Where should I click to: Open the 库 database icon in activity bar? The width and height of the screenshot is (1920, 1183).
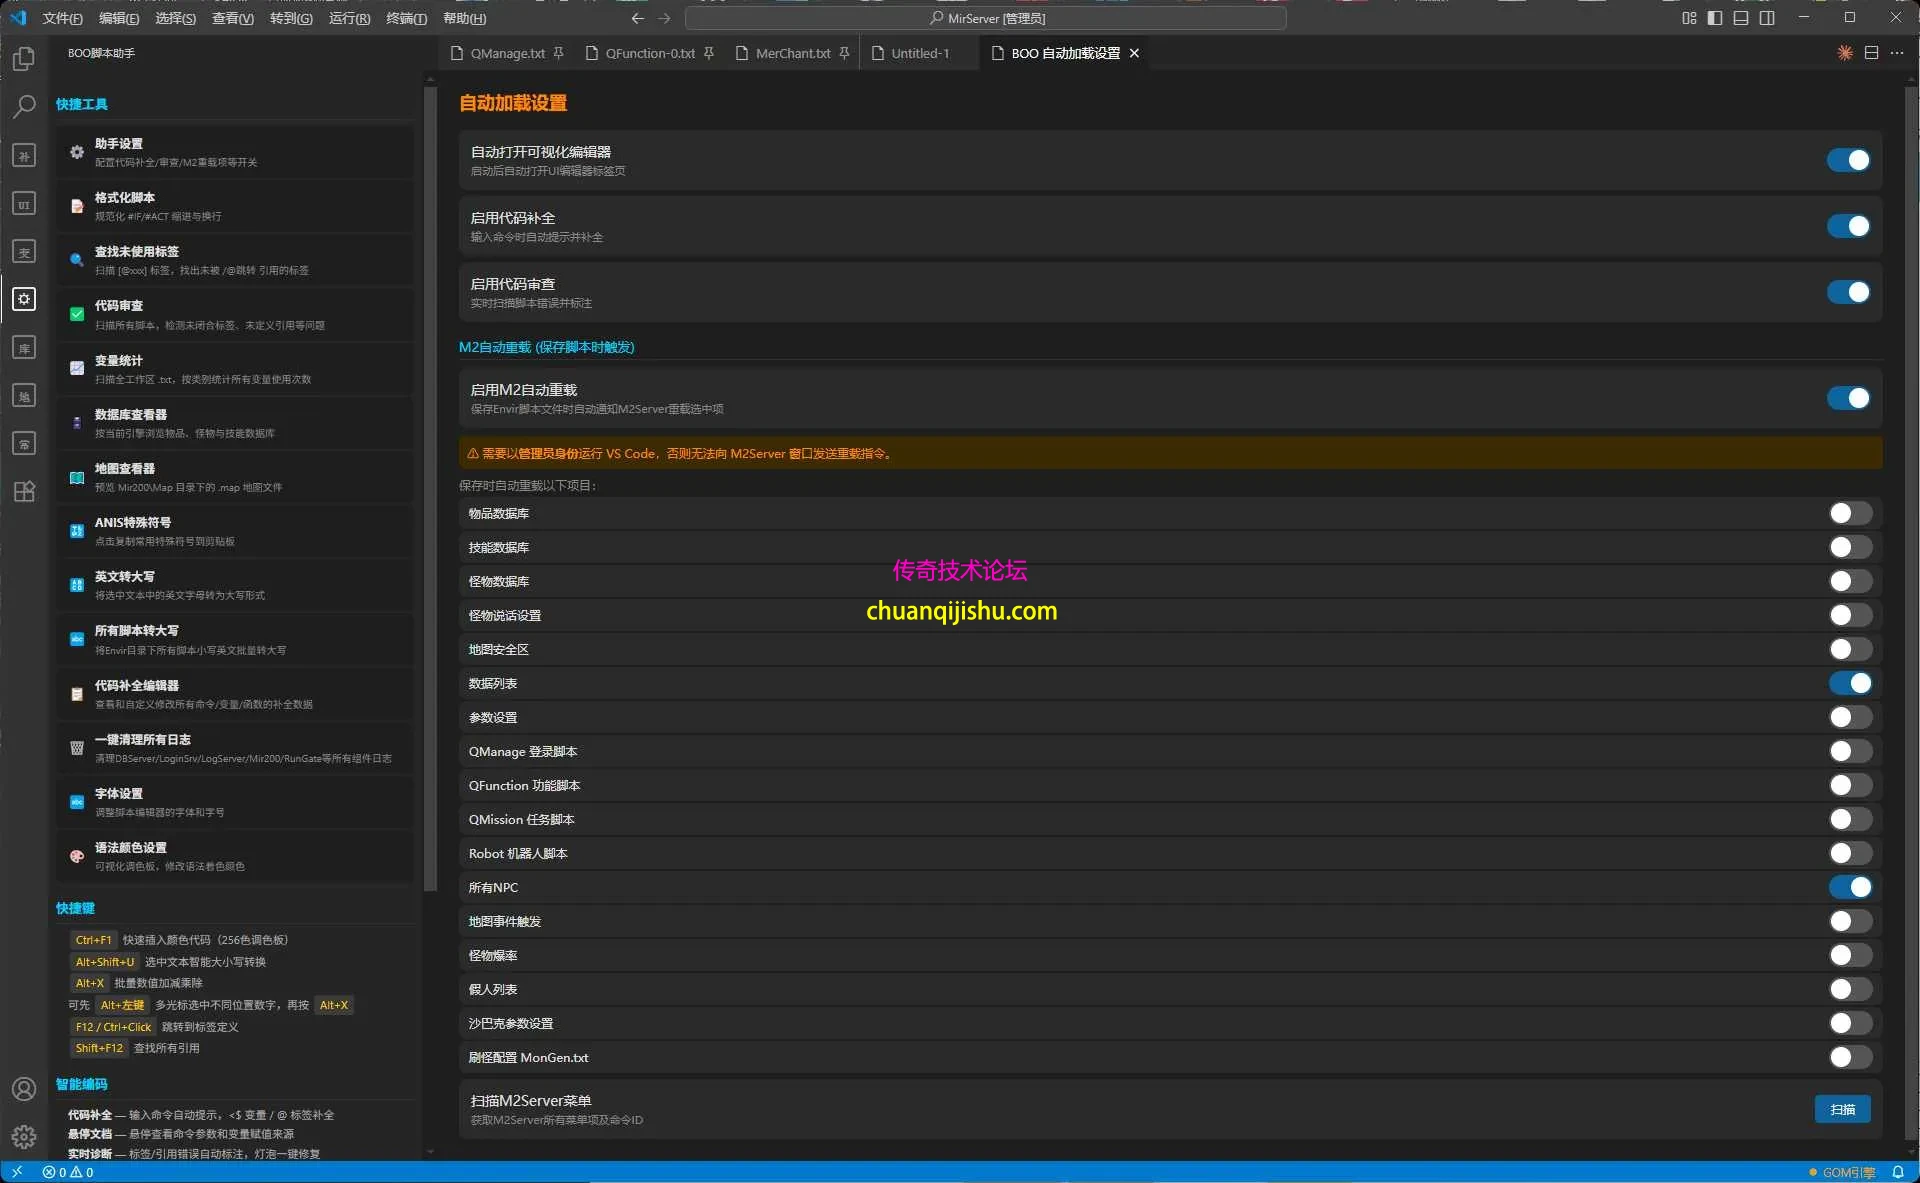click(24, 347)
